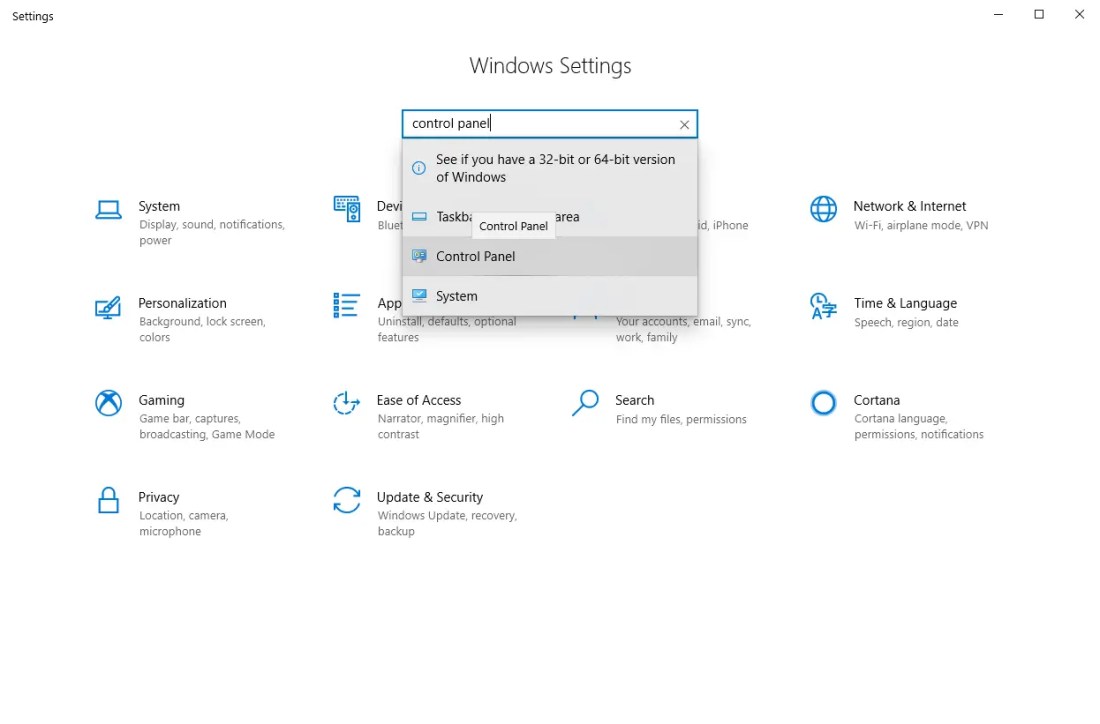Screen dimensions: 1100x724
Task: Open the Network & Internet globe icon
Action: coord(823,209)
